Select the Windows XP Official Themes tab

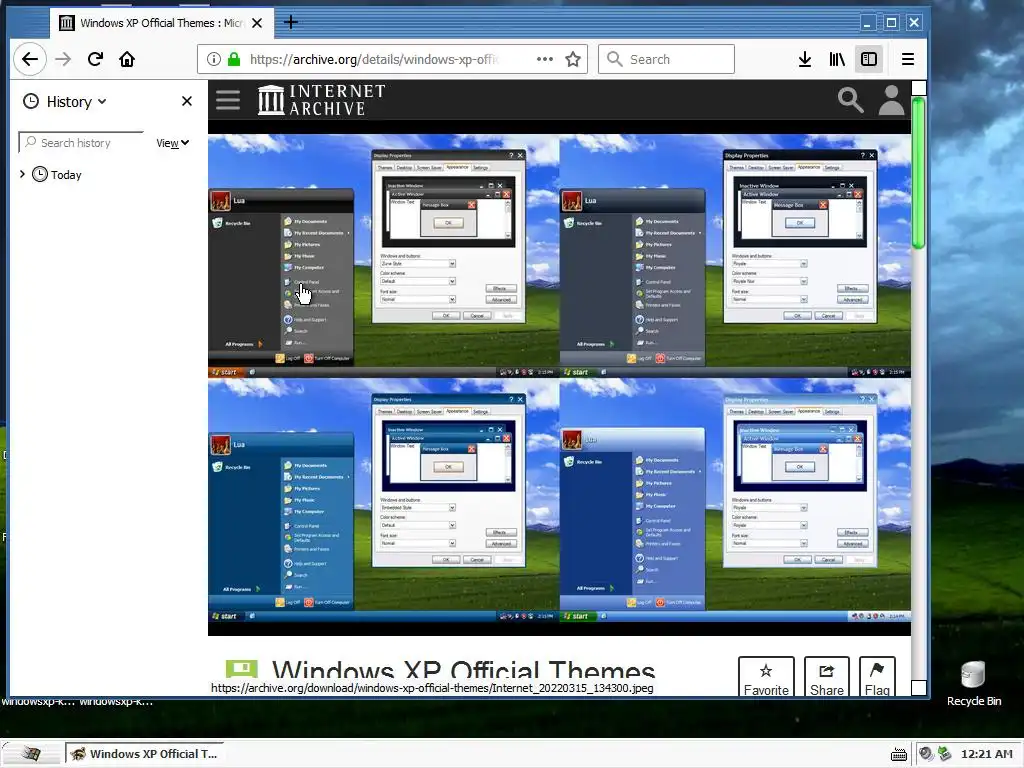click(x=161, y=23)
